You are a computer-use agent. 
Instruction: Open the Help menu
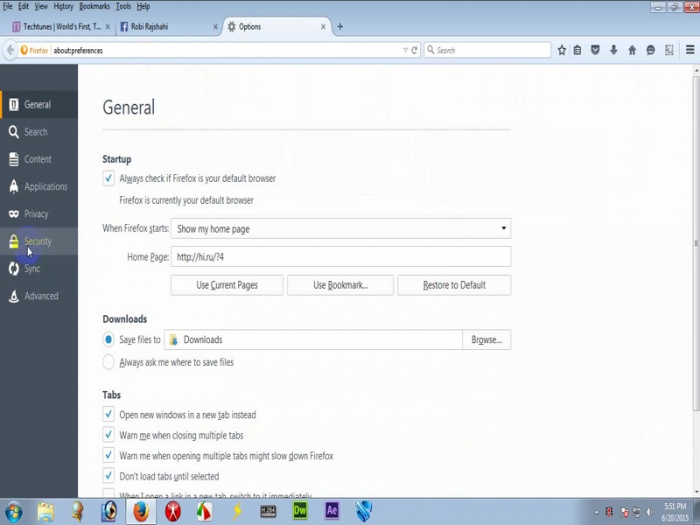click(x=143, y=6)
